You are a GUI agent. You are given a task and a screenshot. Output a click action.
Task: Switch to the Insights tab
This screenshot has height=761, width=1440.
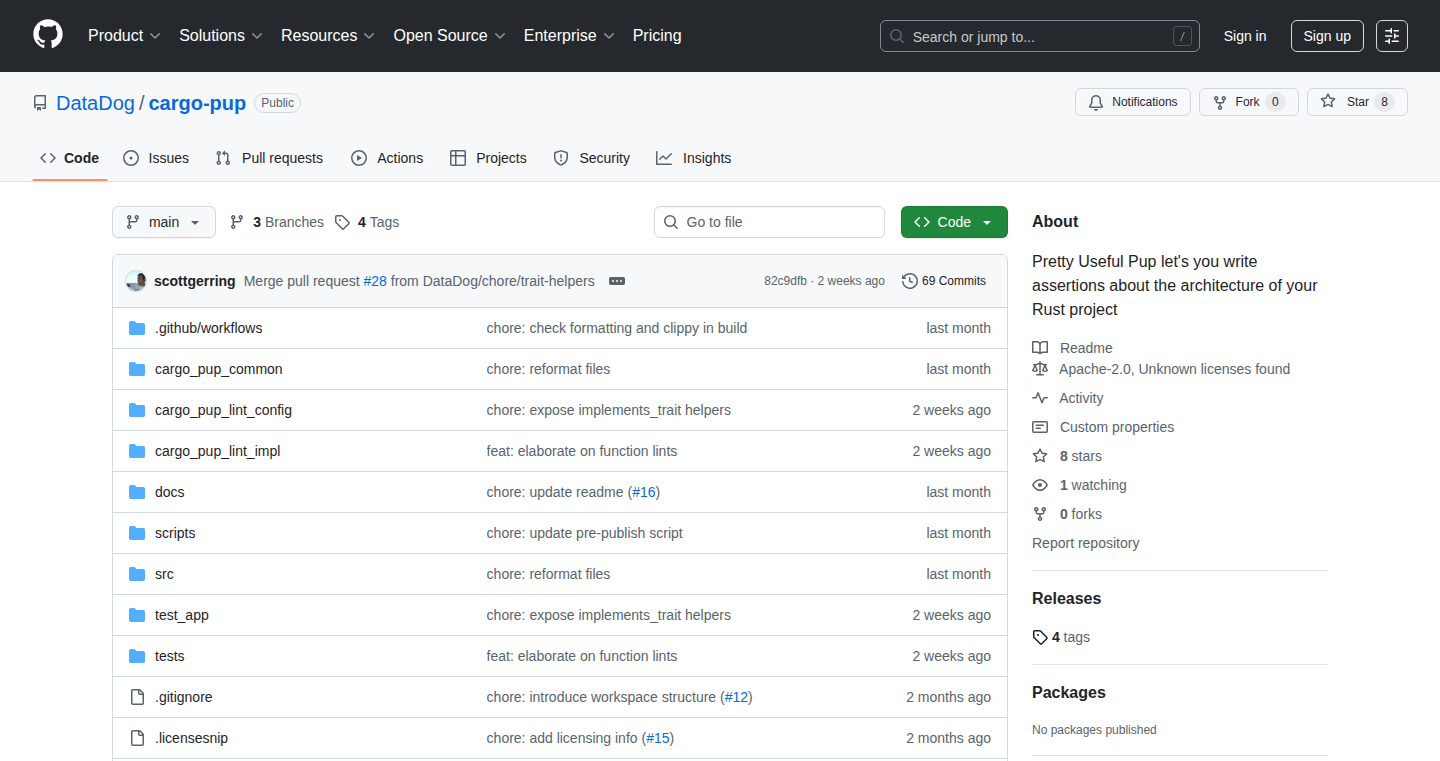point(693,158)
